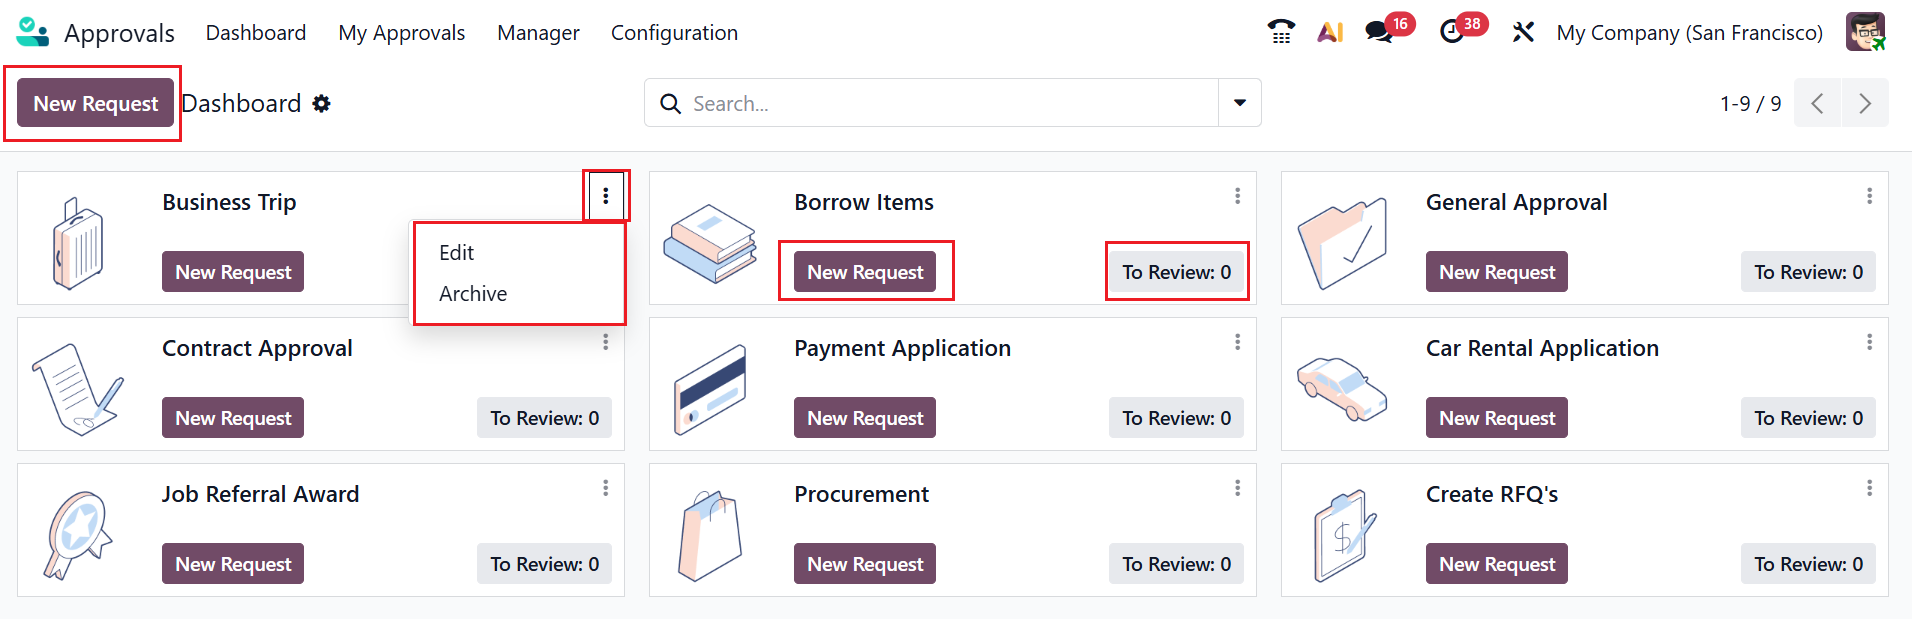Choose Archive in the dropdown menu
This screenshot has height=619, width=1912.
pos(473,294)
